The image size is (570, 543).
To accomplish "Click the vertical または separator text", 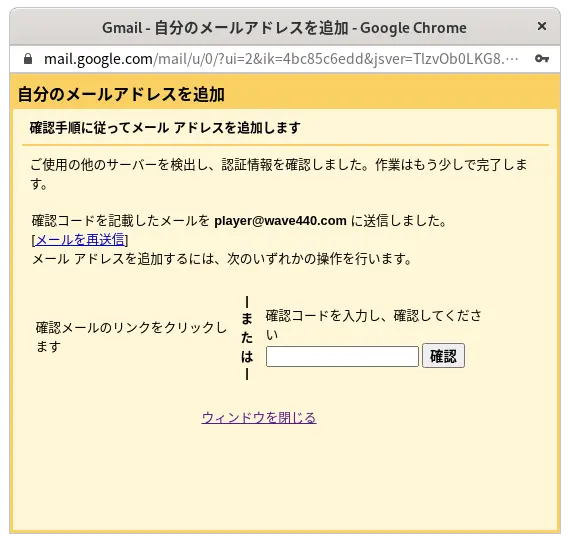I will [247, 338].
